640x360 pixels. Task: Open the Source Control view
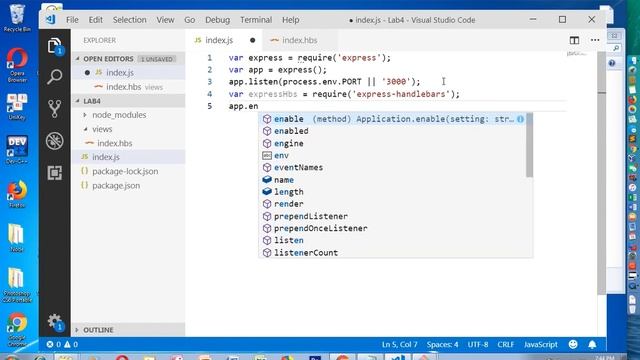(54, 109)
